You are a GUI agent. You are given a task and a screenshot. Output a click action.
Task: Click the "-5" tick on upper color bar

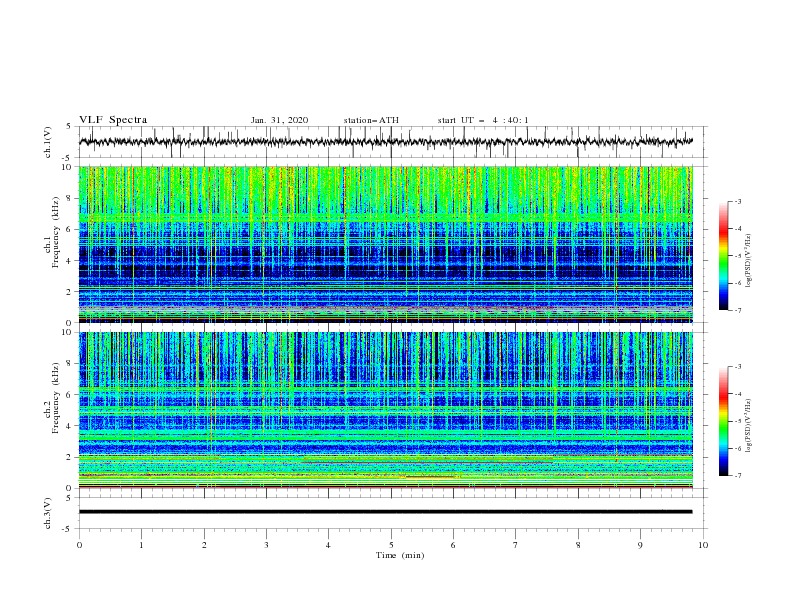pyautogui.click(x=737, y=256)
